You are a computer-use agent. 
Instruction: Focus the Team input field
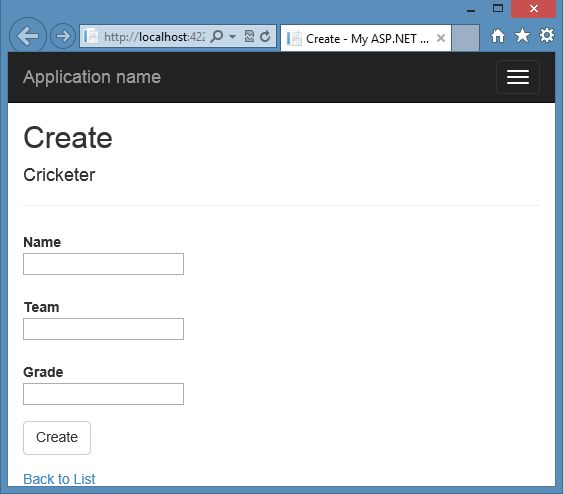point(103,329)
